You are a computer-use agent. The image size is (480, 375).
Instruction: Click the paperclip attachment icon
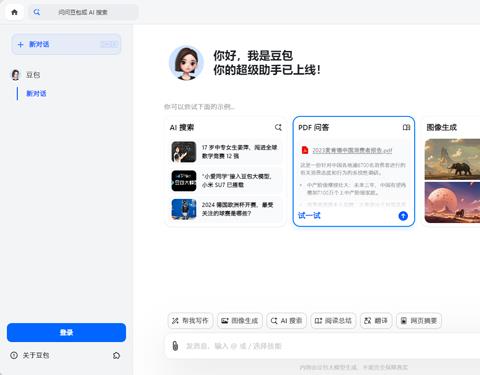[175, 346]
